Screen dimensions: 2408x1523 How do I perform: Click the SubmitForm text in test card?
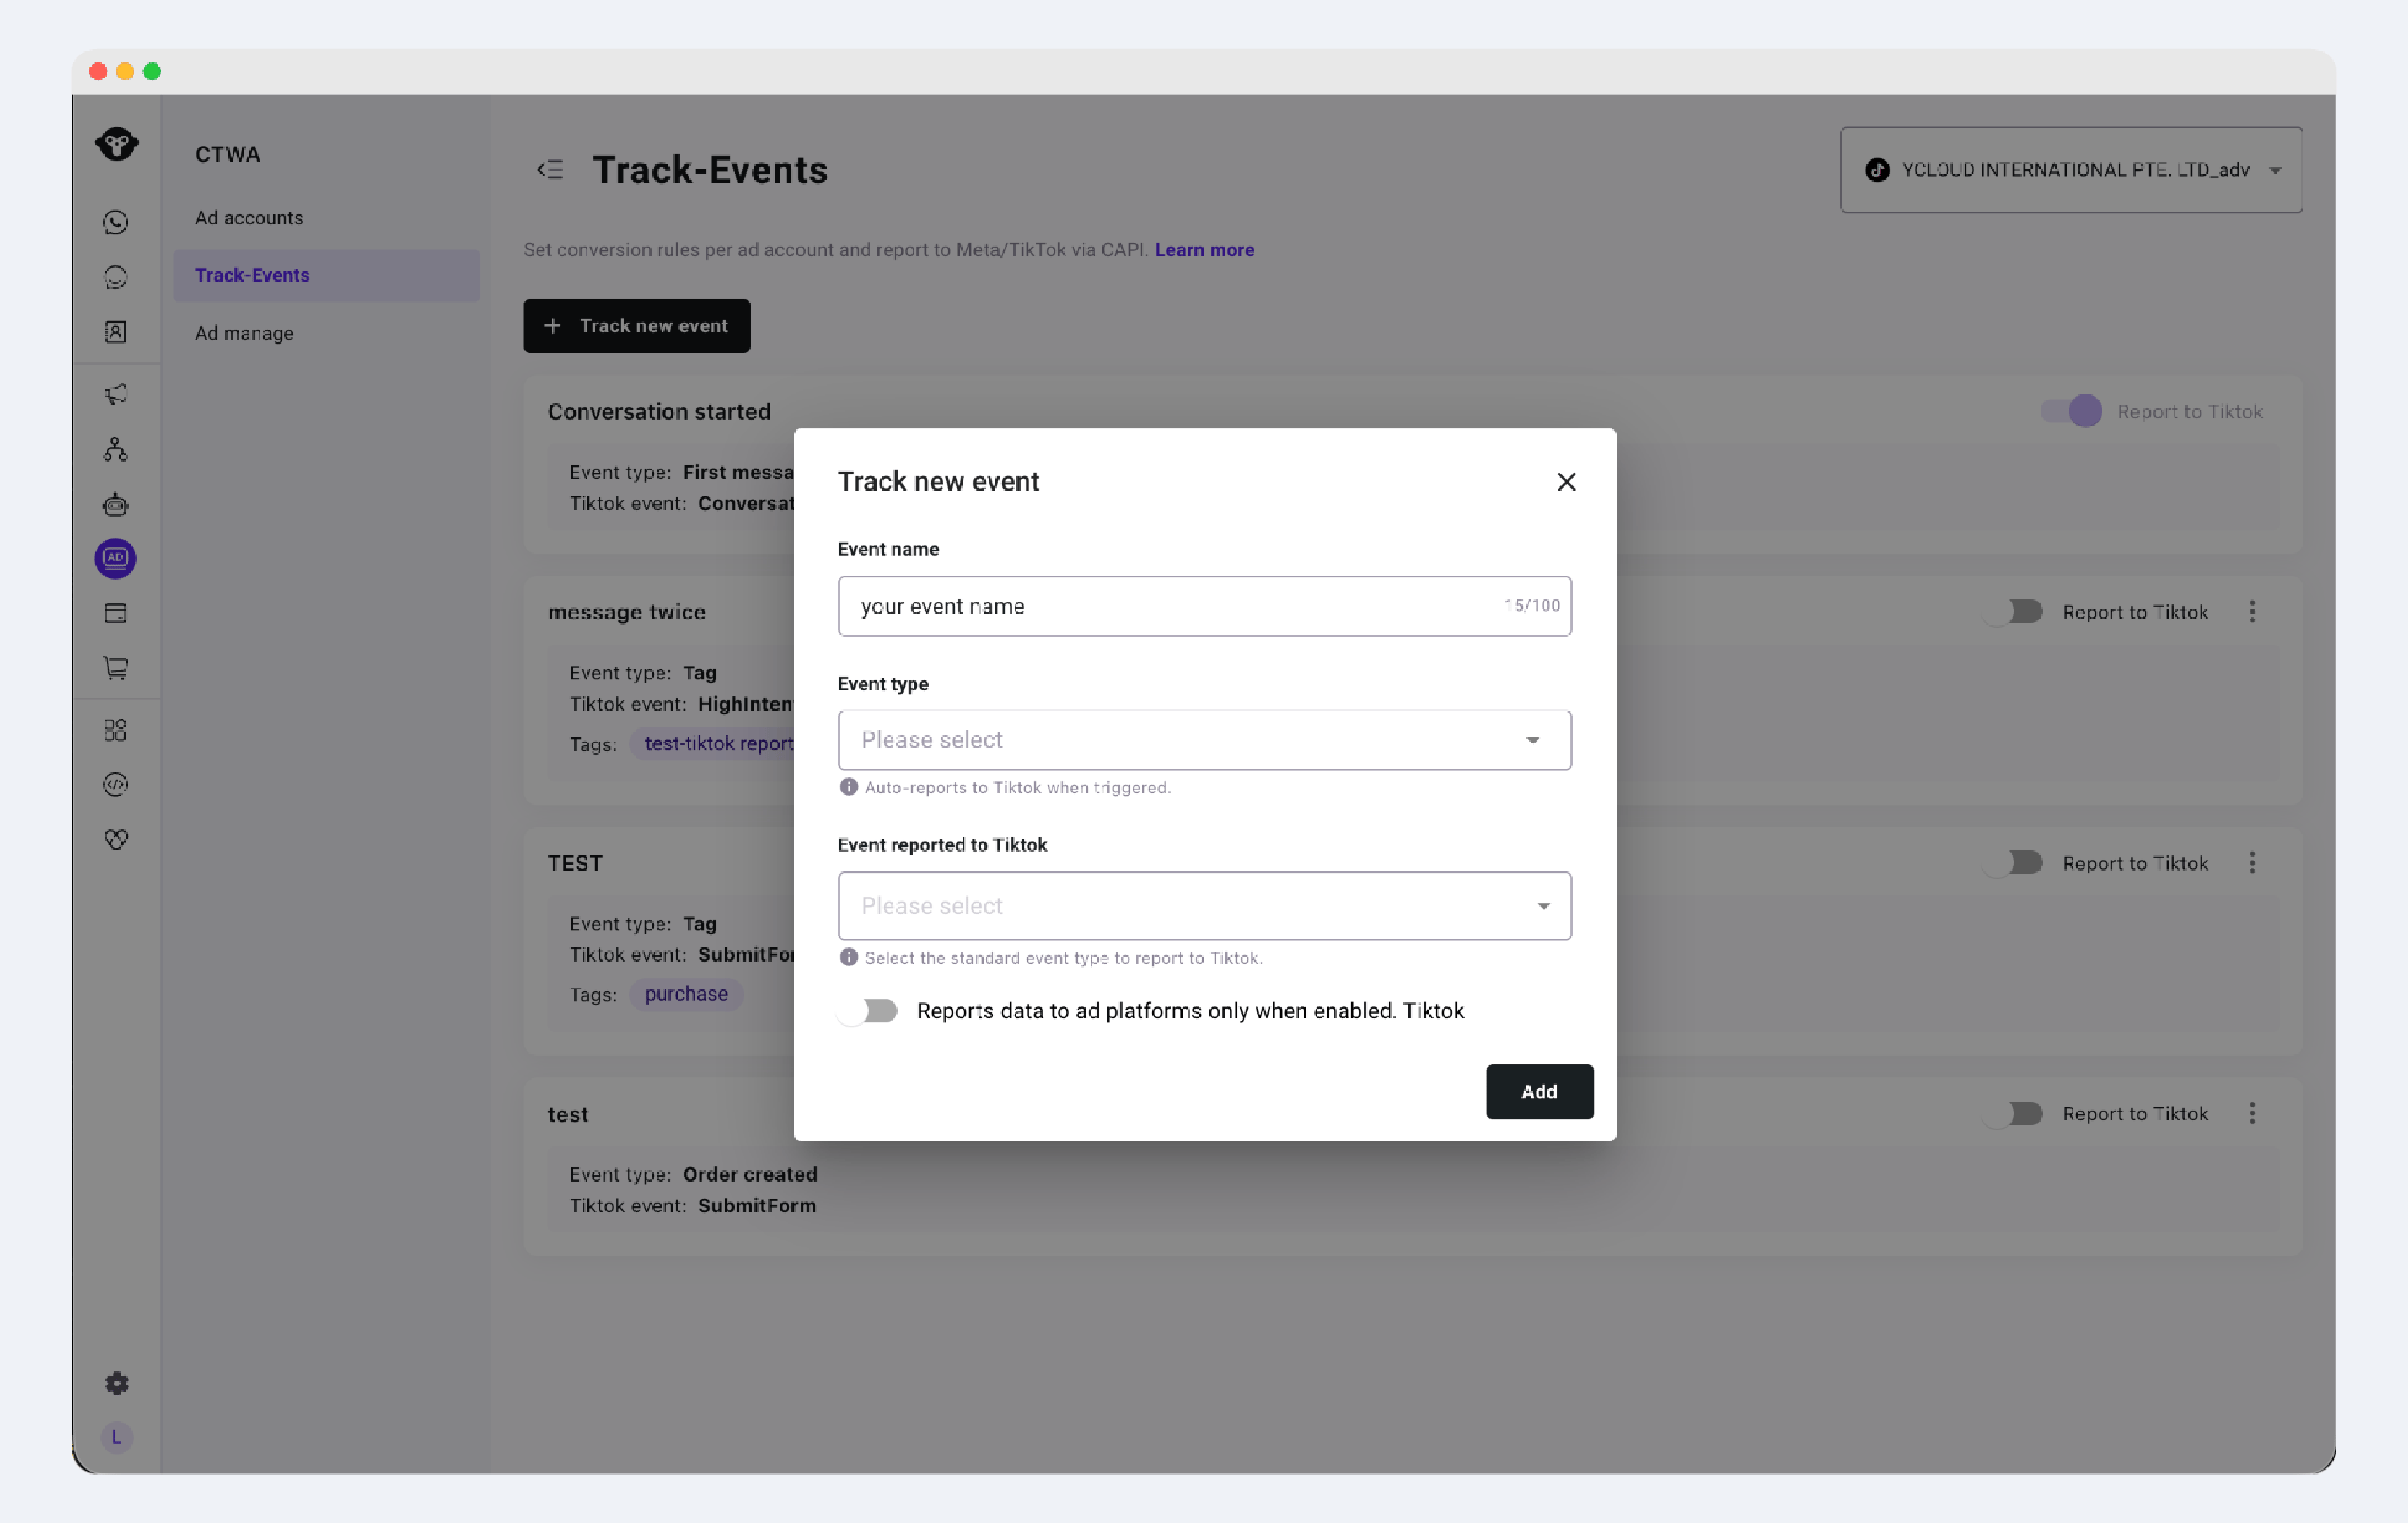pos(757,1205)
